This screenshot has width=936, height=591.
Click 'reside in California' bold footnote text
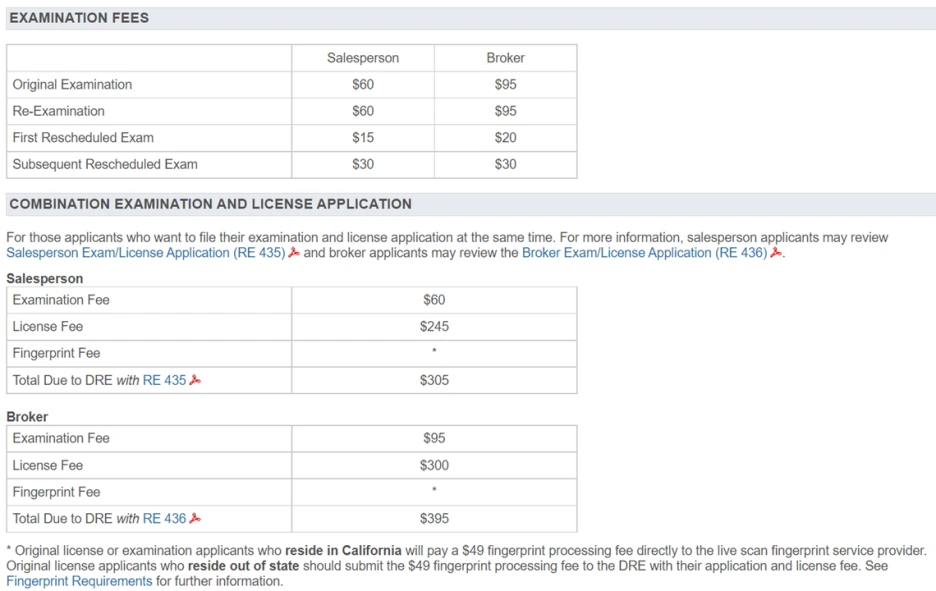343,550
